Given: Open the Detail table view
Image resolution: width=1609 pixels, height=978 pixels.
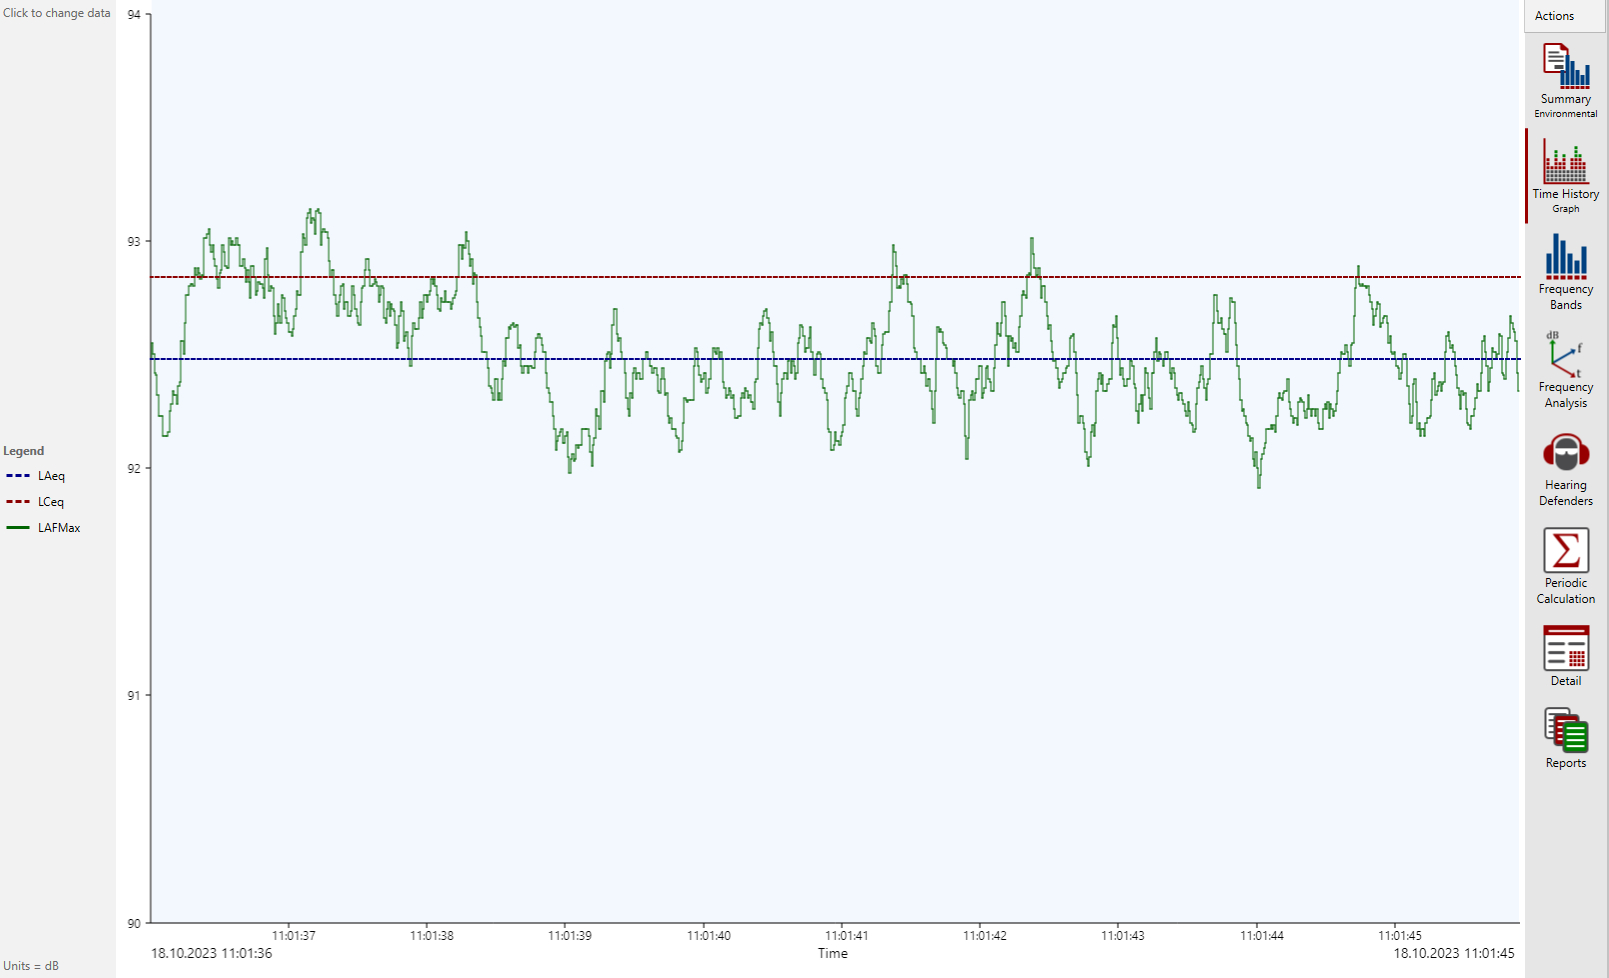Looking at the screenshot, I should click(x=1566, y=656).
